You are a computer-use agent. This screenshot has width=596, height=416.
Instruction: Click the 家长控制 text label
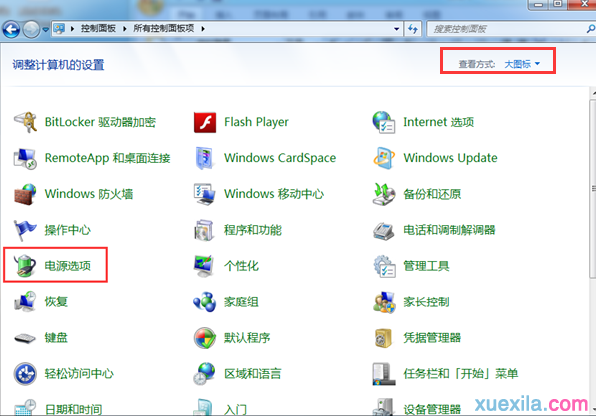pos(426,302)
